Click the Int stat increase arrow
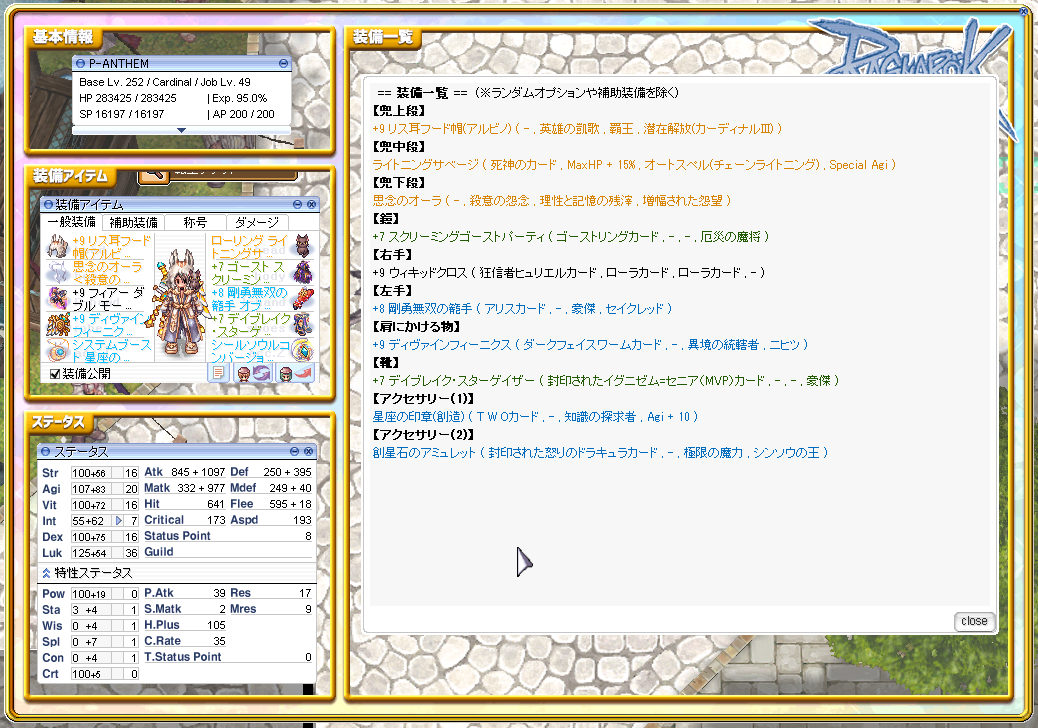Viewport: 1038px width, 728px height. coord(119,521)
